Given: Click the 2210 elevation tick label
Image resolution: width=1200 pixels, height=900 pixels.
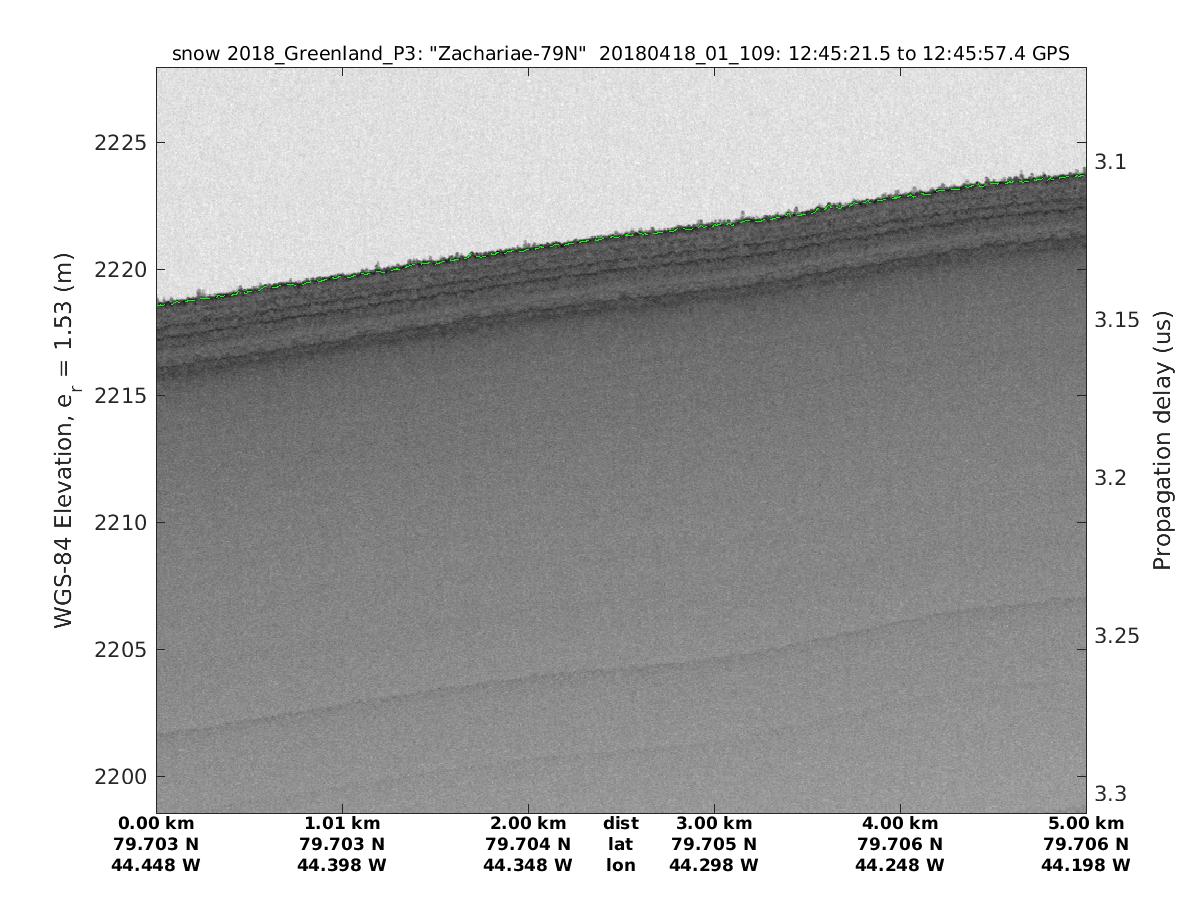Looking at the screenshot, I should [121, 523].
